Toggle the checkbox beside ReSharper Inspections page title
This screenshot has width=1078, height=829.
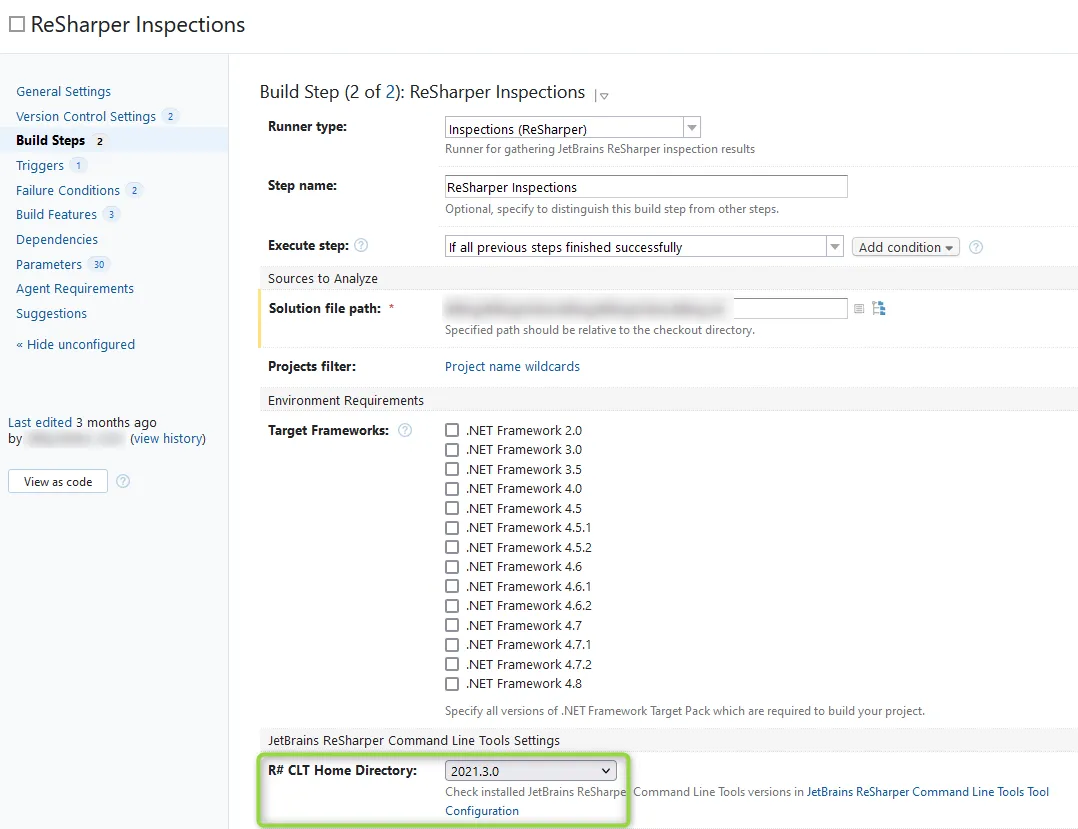pos(17,25)
